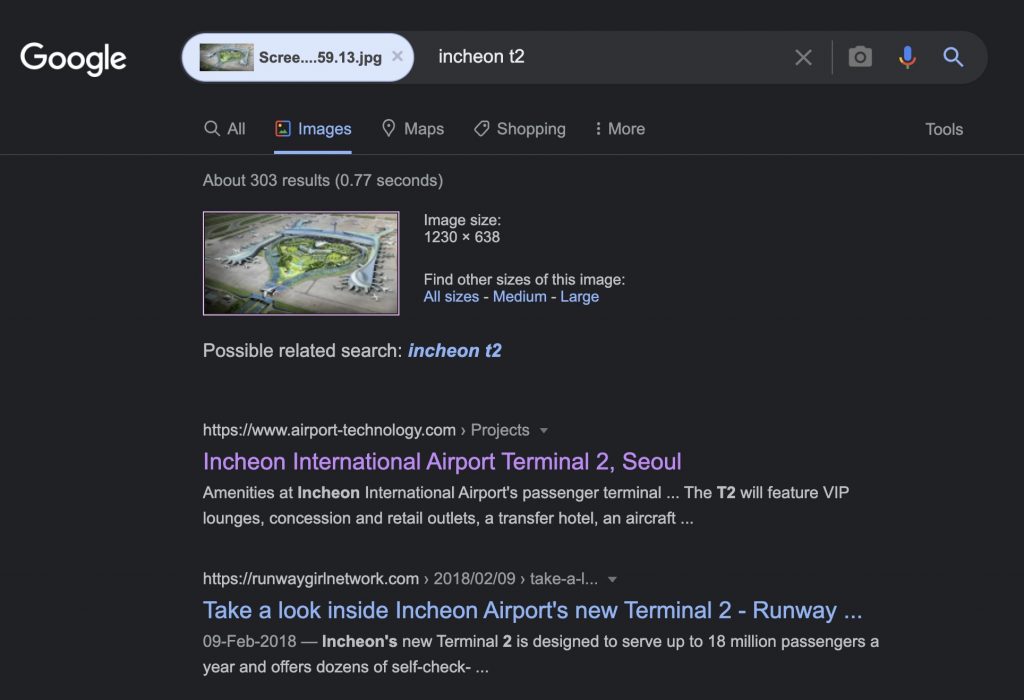
Task: Clear the search box text
Action: click(x=803, y=57)
